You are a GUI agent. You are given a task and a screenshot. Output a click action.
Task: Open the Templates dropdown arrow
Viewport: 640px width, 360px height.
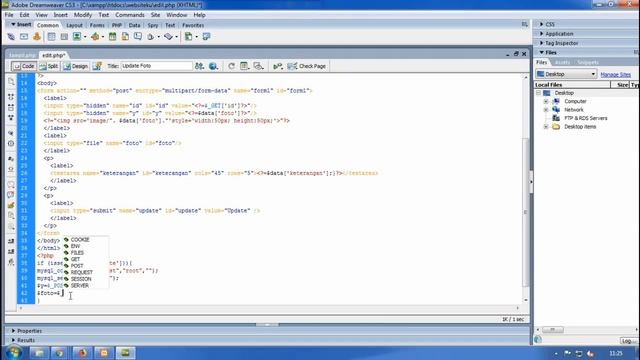point(196,37)
